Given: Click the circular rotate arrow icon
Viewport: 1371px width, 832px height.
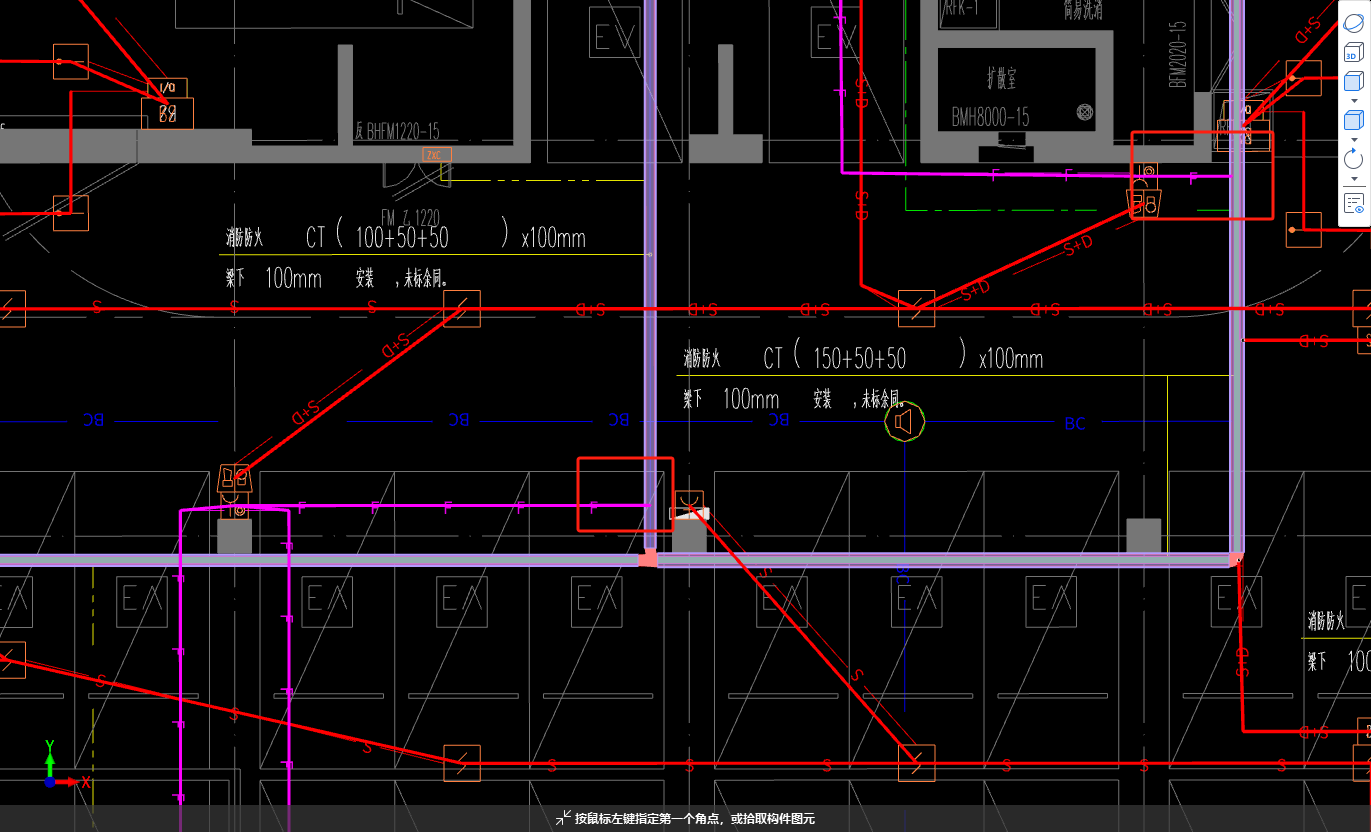Looking at the screenshot, I should point(1353,160).
